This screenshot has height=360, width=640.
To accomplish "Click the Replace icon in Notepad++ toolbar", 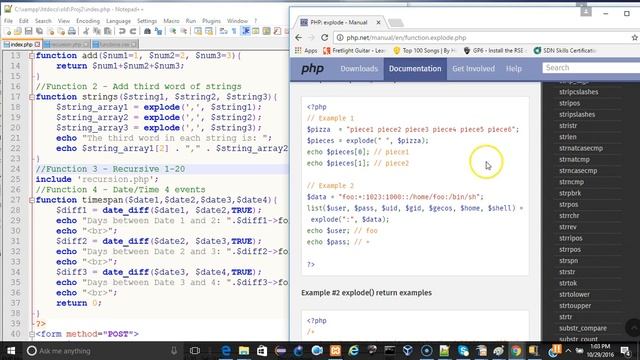I will 158,31.
